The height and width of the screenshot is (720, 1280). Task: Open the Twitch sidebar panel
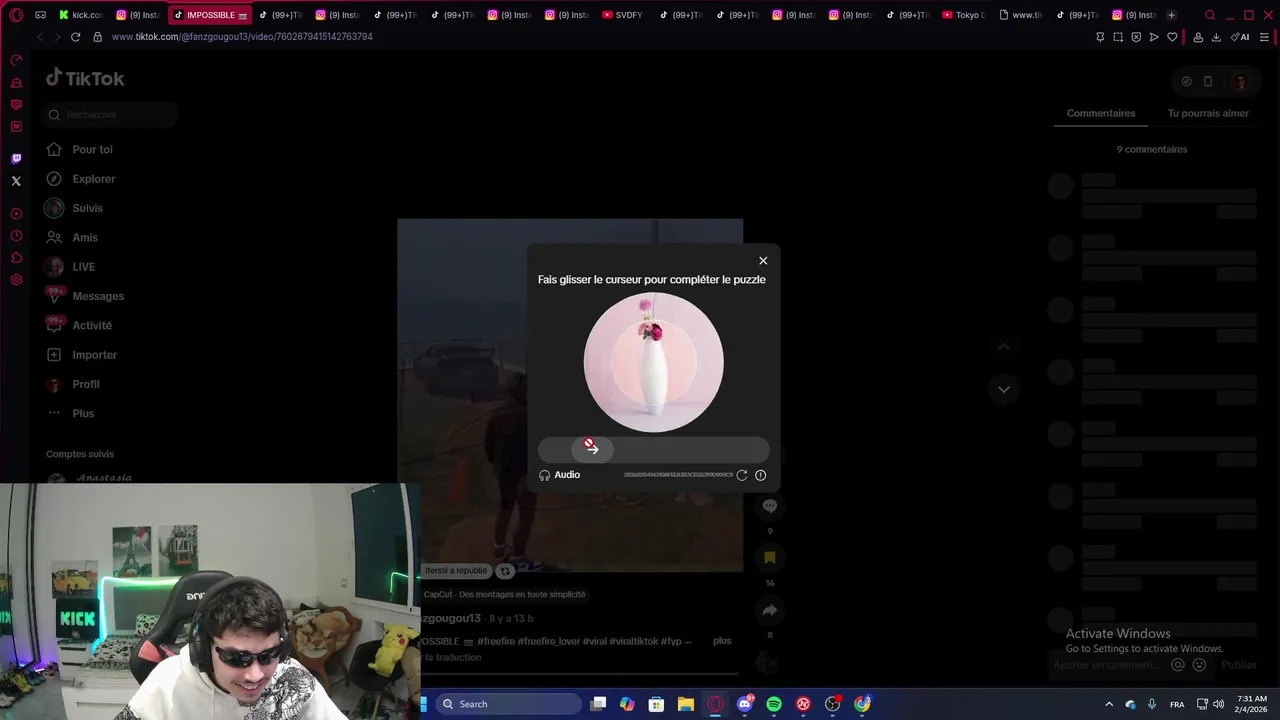coord(16,159)
